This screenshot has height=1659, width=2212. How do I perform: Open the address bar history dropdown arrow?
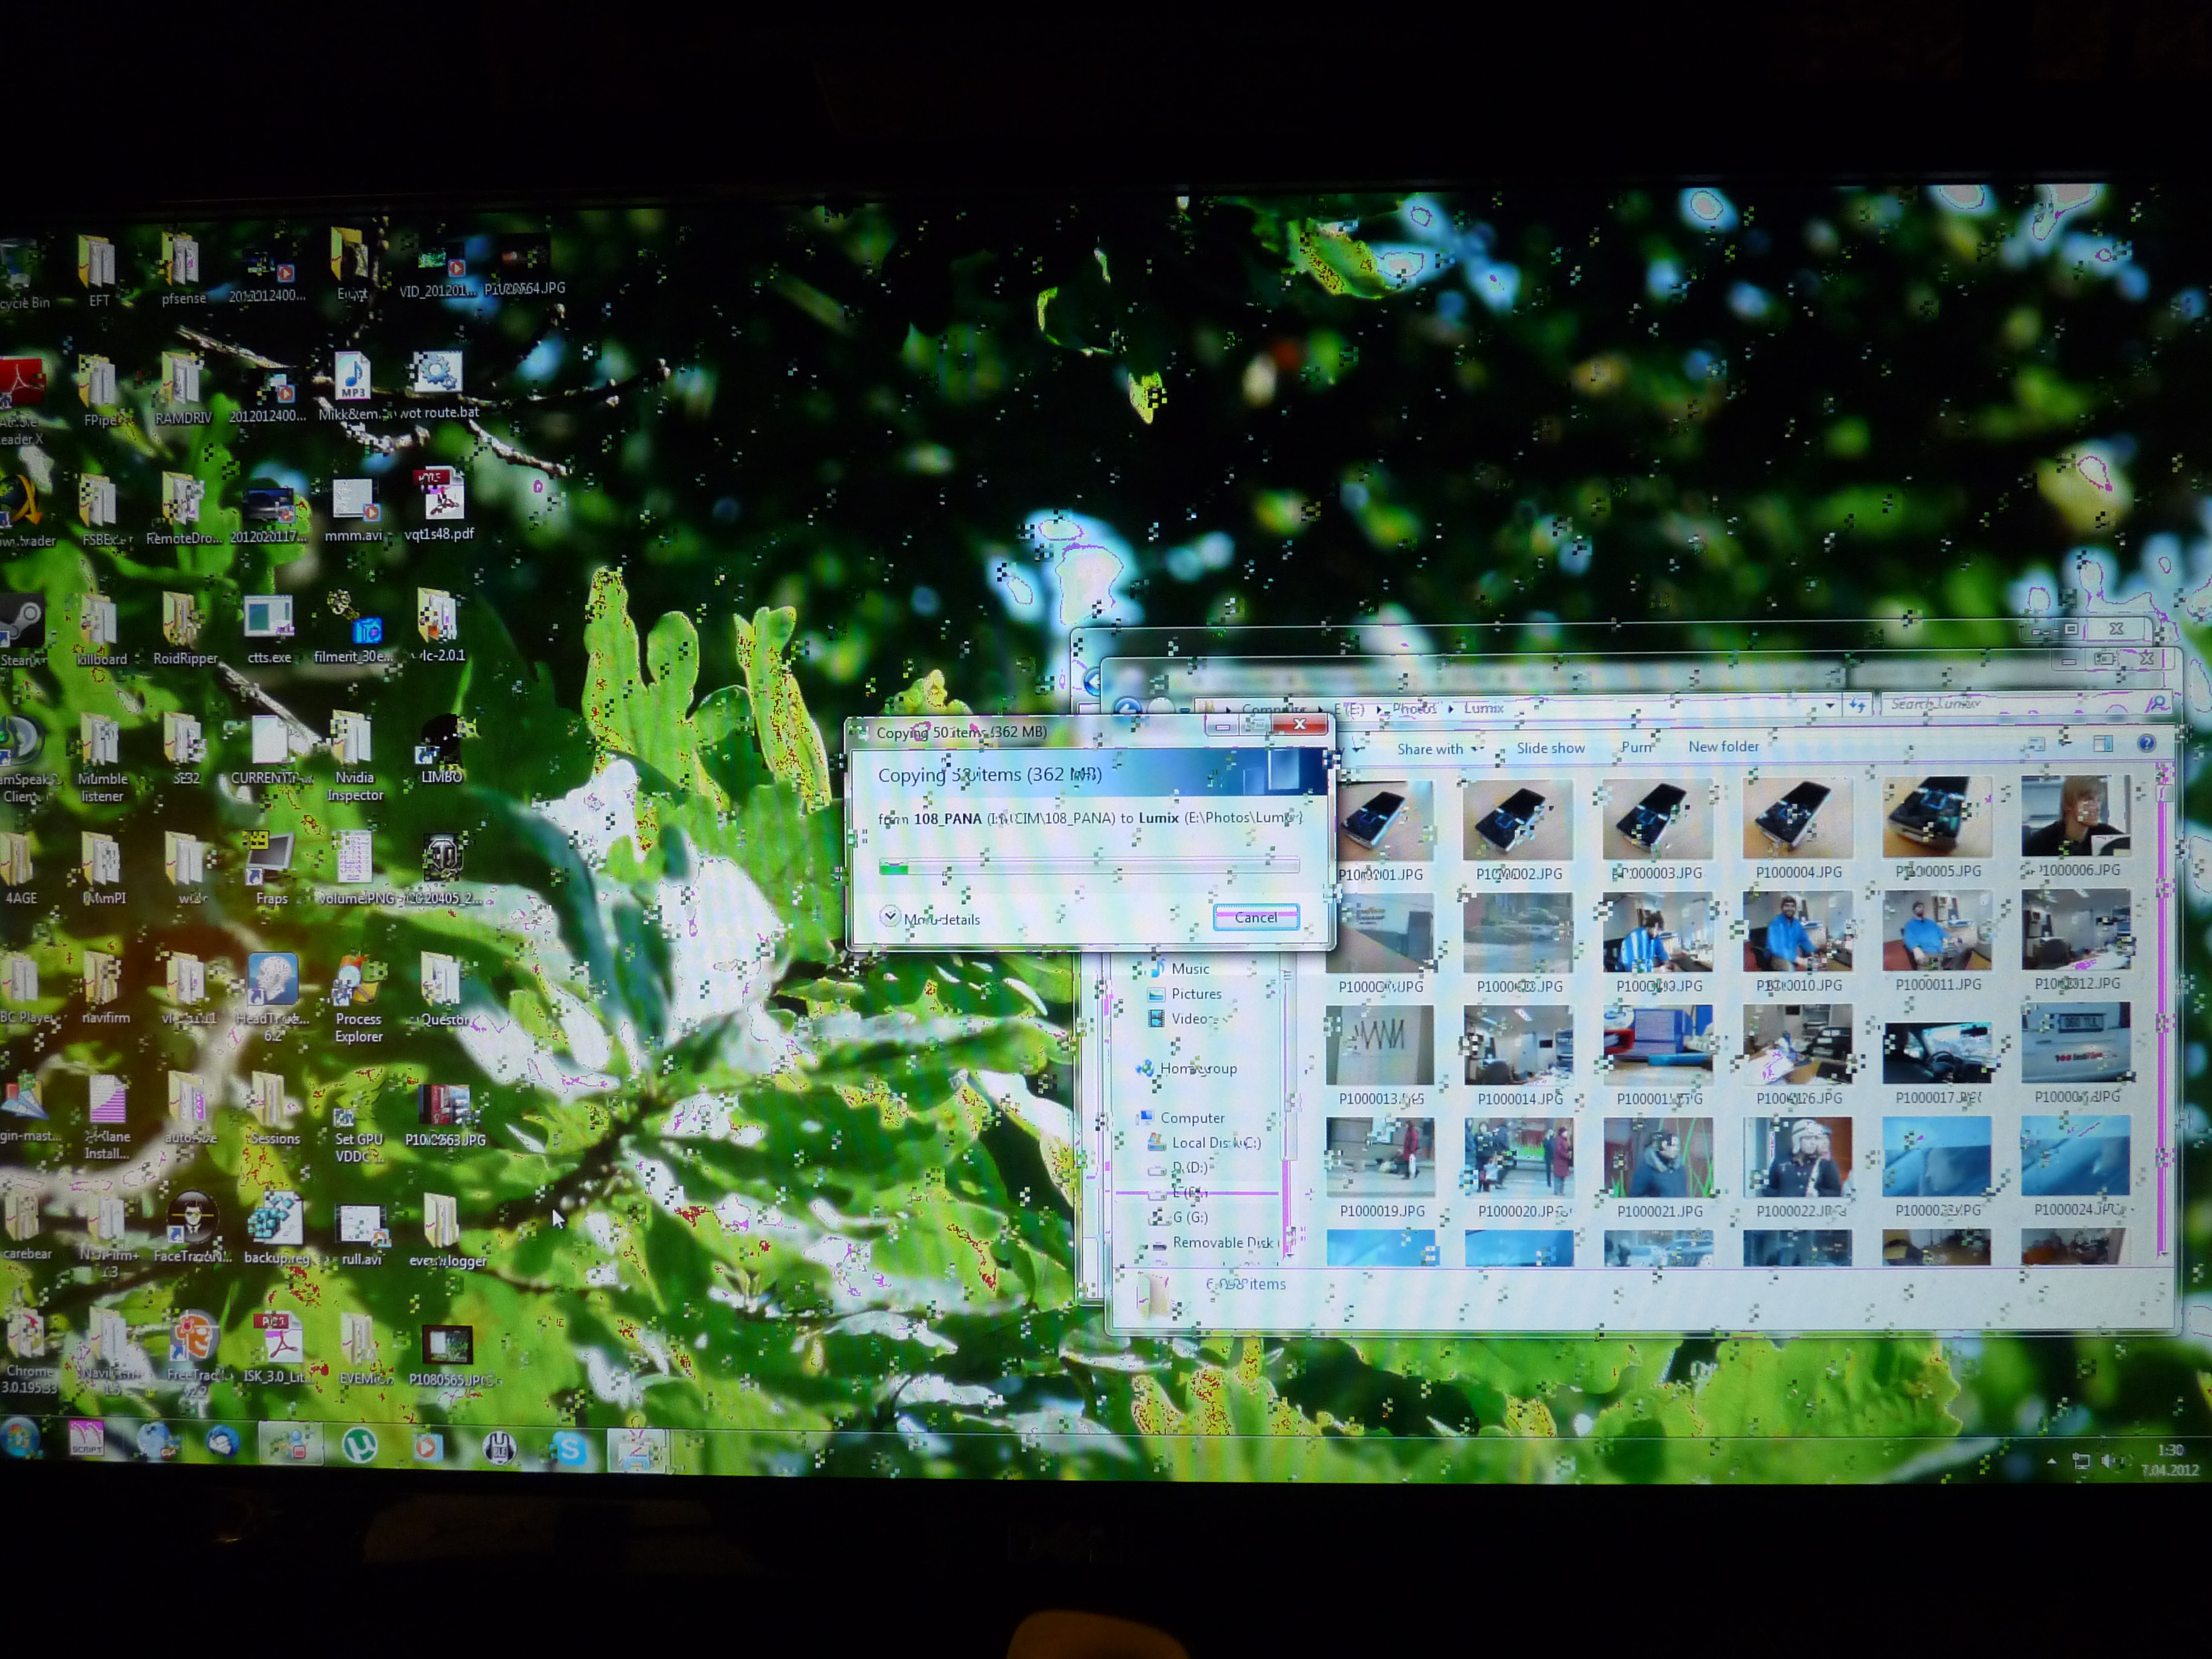1830,705
